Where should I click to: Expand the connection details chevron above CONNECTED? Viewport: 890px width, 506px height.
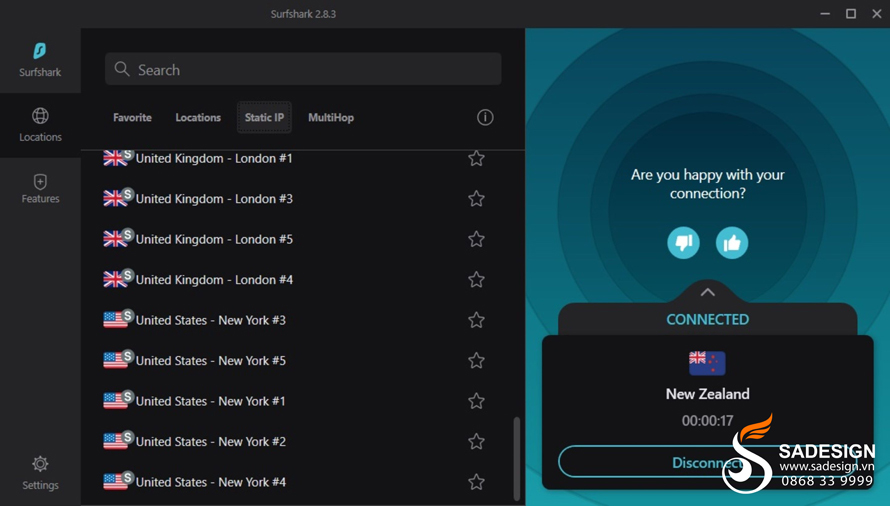[707, 292]
